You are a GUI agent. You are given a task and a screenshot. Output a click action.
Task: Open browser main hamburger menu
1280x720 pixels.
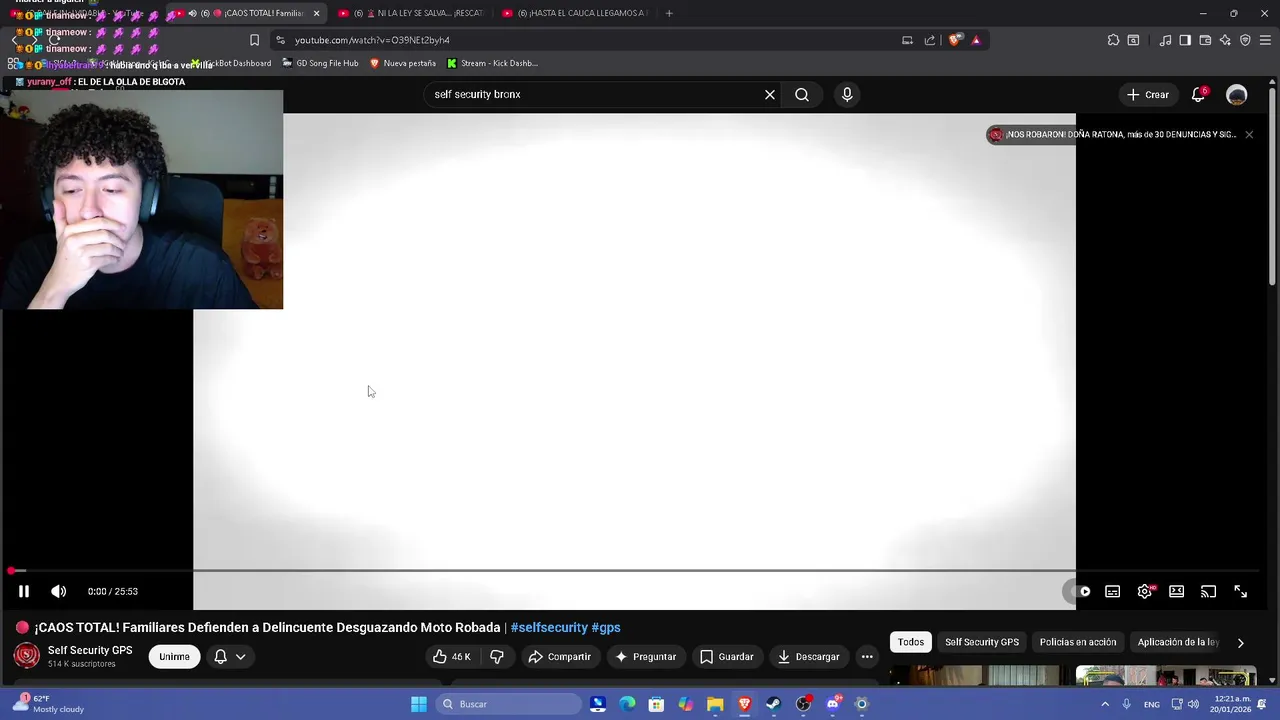click(1266, 40)
